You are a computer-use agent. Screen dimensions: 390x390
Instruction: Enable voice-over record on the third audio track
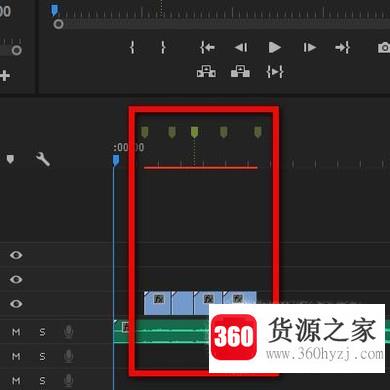tap(68, 380)
